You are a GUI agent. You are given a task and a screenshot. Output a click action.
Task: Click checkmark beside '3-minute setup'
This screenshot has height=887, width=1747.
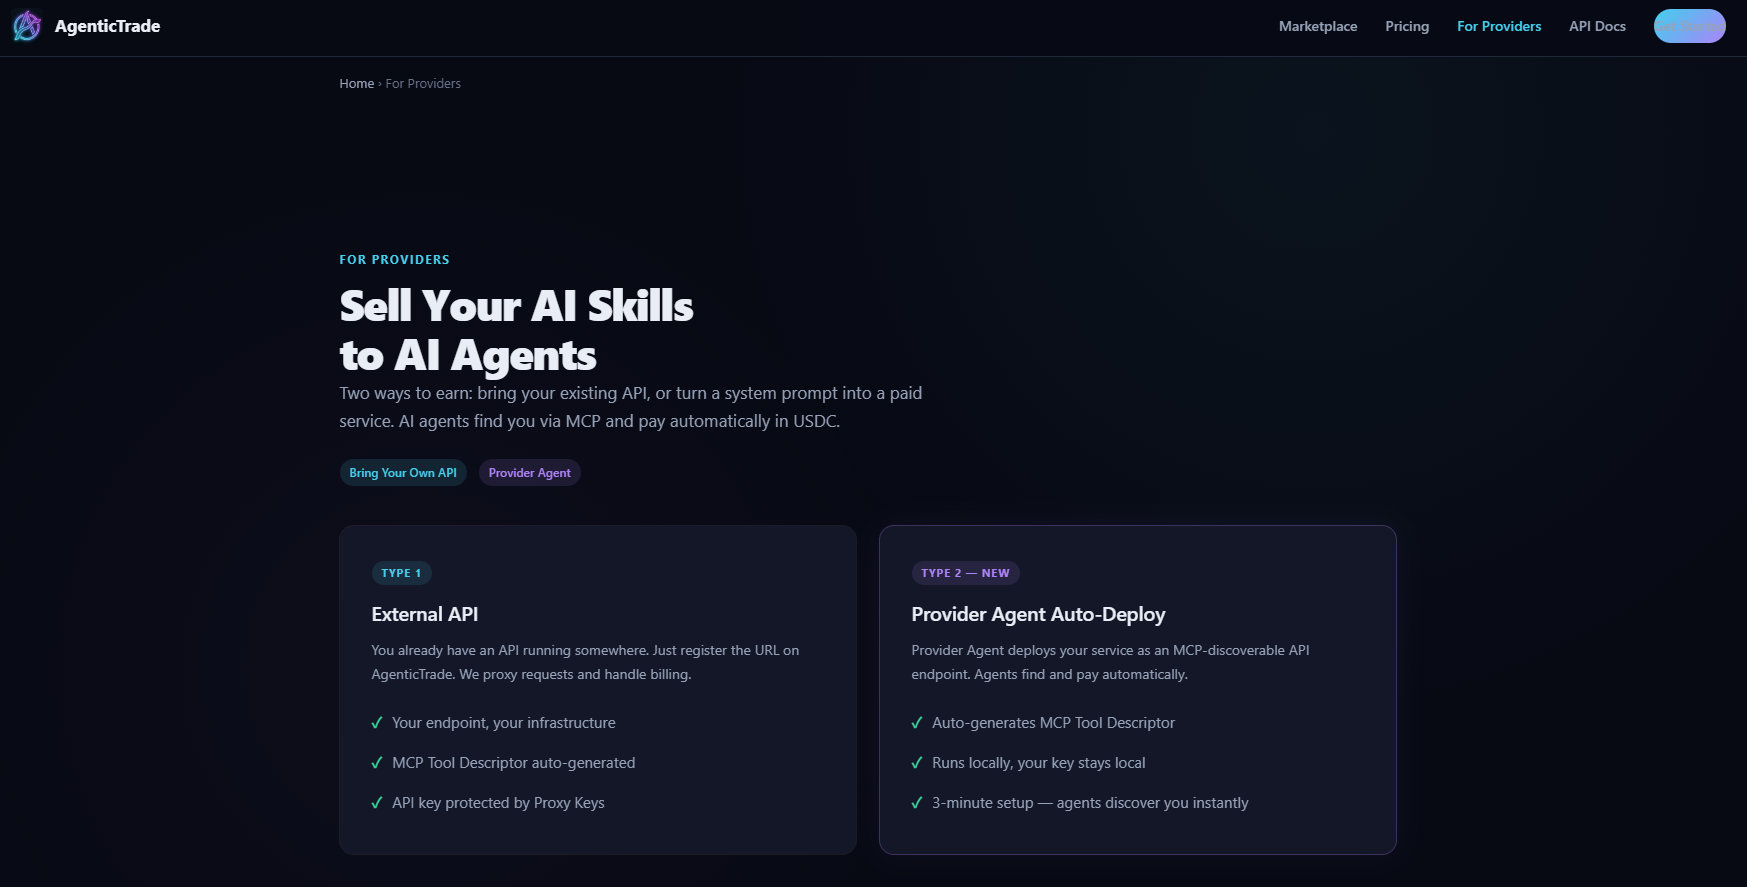click(917, 803)
